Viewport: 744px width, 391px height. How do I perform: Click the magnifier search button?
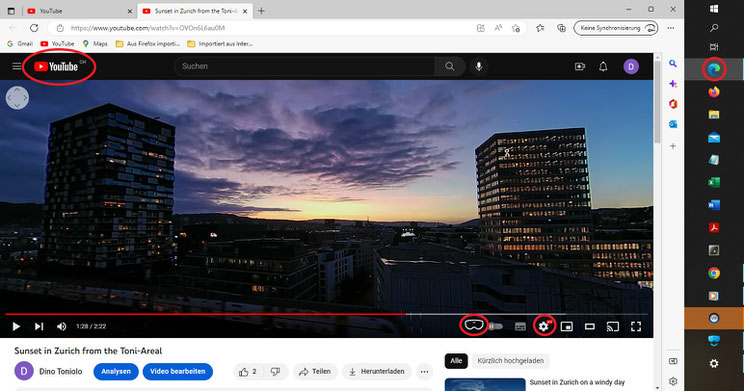tap(449, 66)
